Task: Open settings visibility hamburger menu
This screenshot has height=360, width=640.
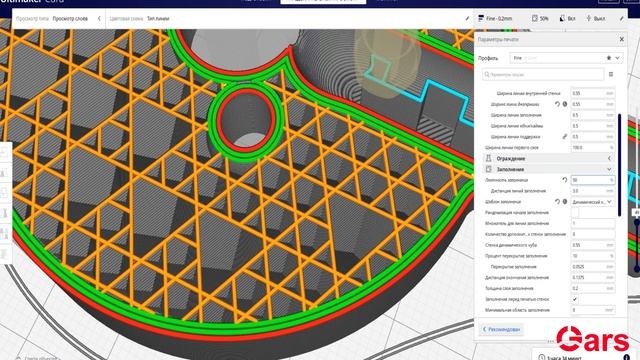Action: [611, 74]
